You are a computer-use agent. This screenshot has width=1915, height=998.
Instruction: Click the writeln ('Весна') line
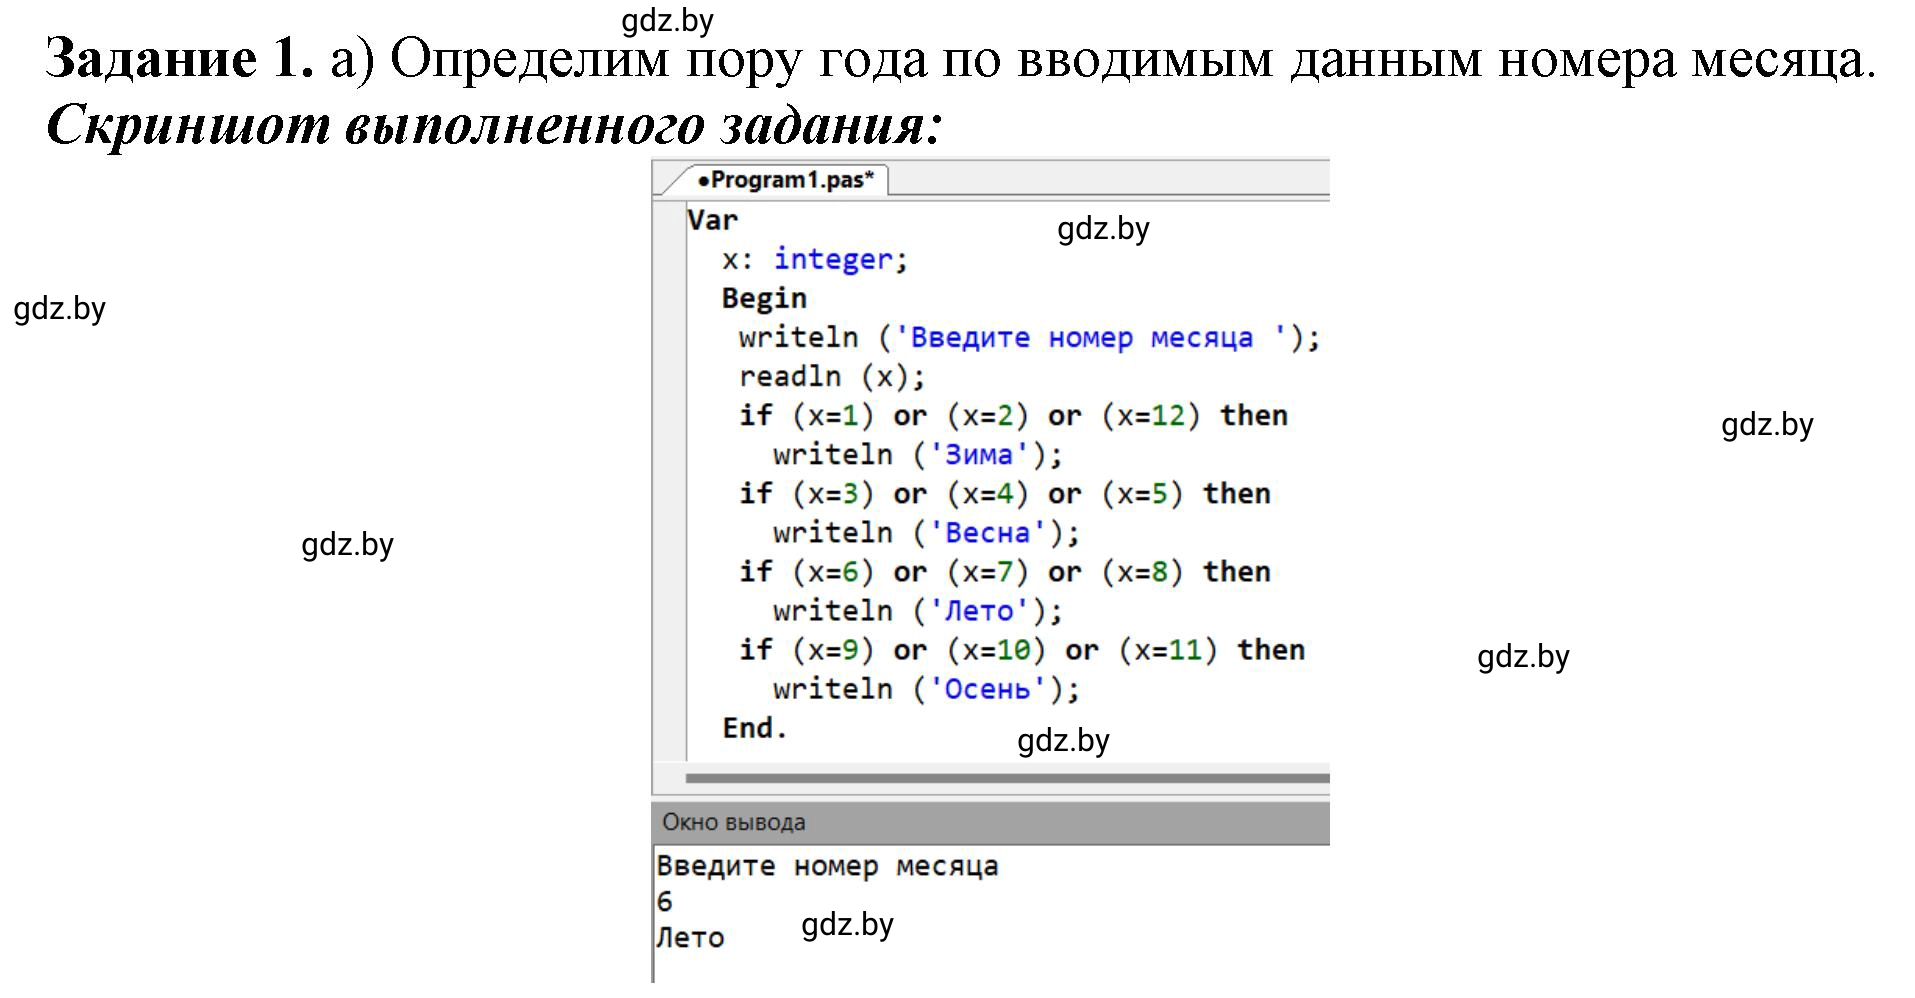pyautogui.click(x=926, y=532)
